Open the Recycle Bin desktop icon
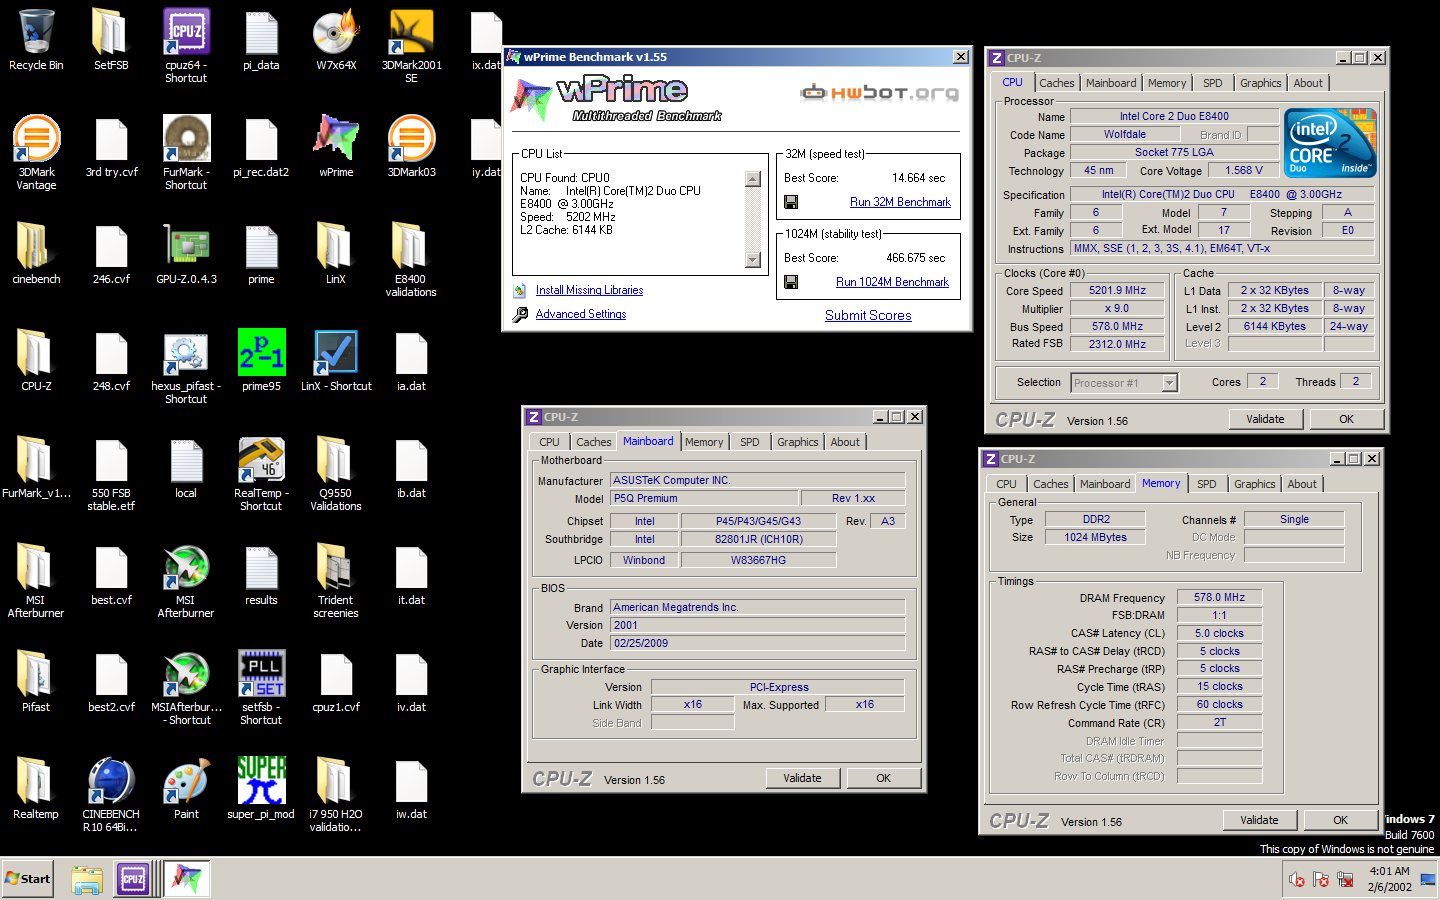This screenshot has height=900, width=1440. coord(36,40)
